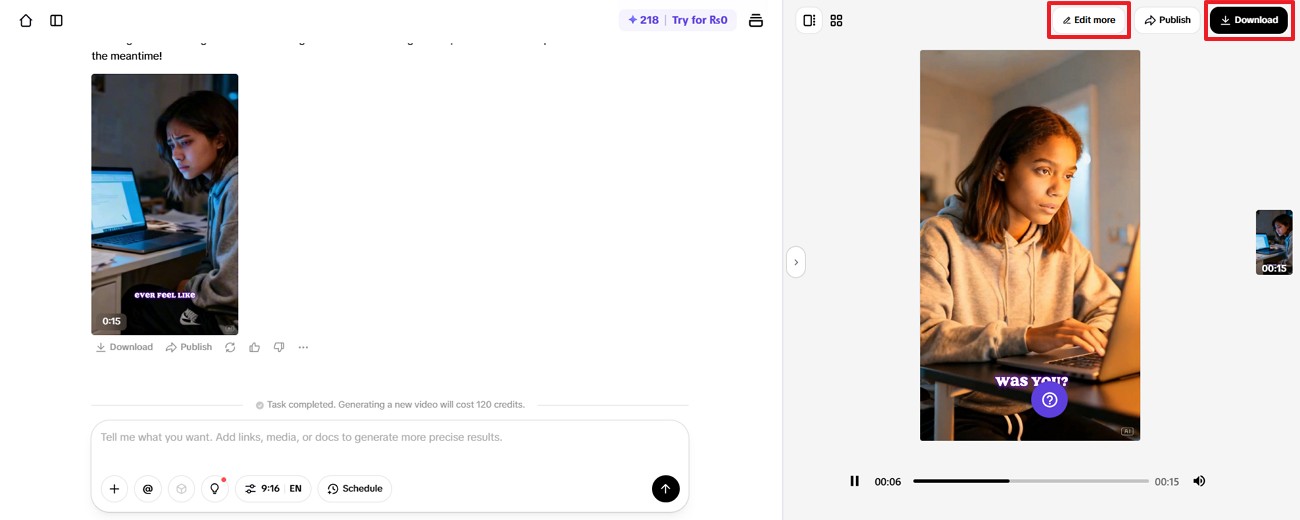The height and width of the screenshot is (520, 1300).
Task: Click the 00:15 total duration beside volume
Action: pyautogui.click(x=1167, y=482)
